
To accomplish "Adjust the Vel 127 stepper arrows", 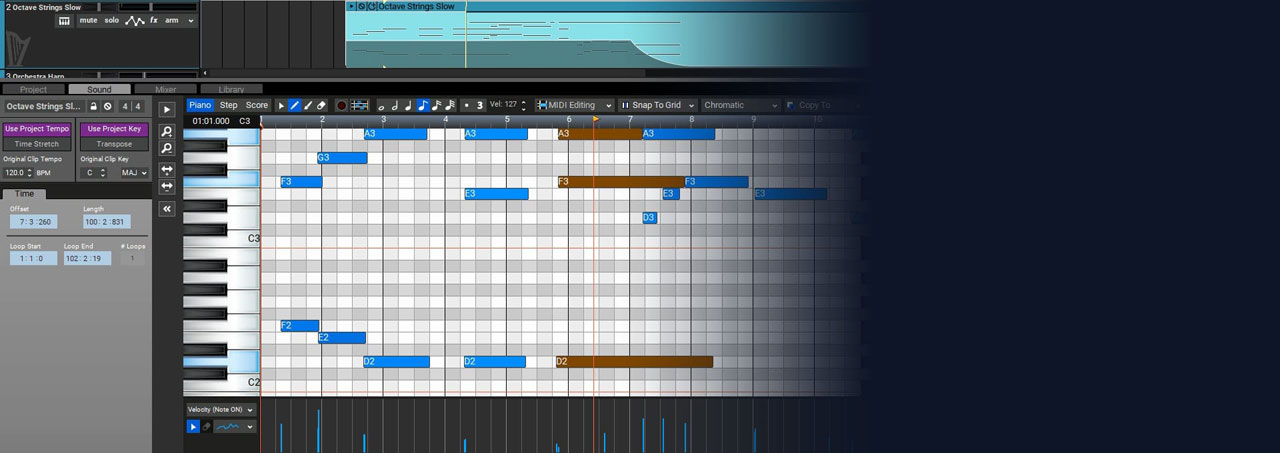I will point(525,105).
